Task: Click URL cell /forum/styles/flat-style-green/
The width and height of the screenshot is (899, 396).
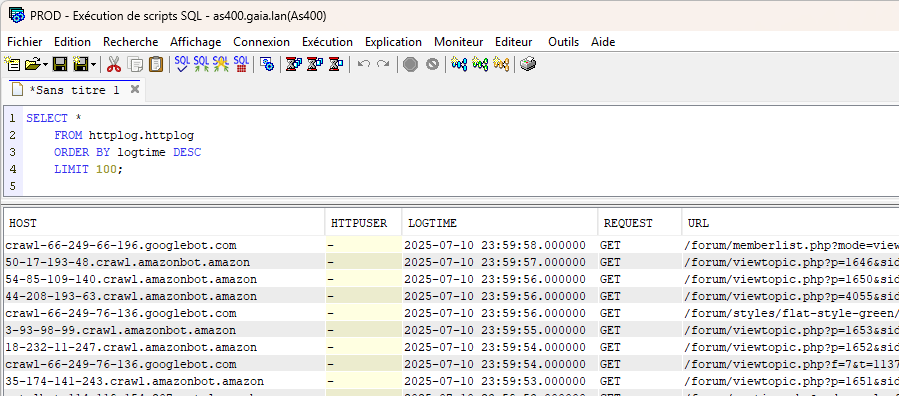Action: [791, 313]
